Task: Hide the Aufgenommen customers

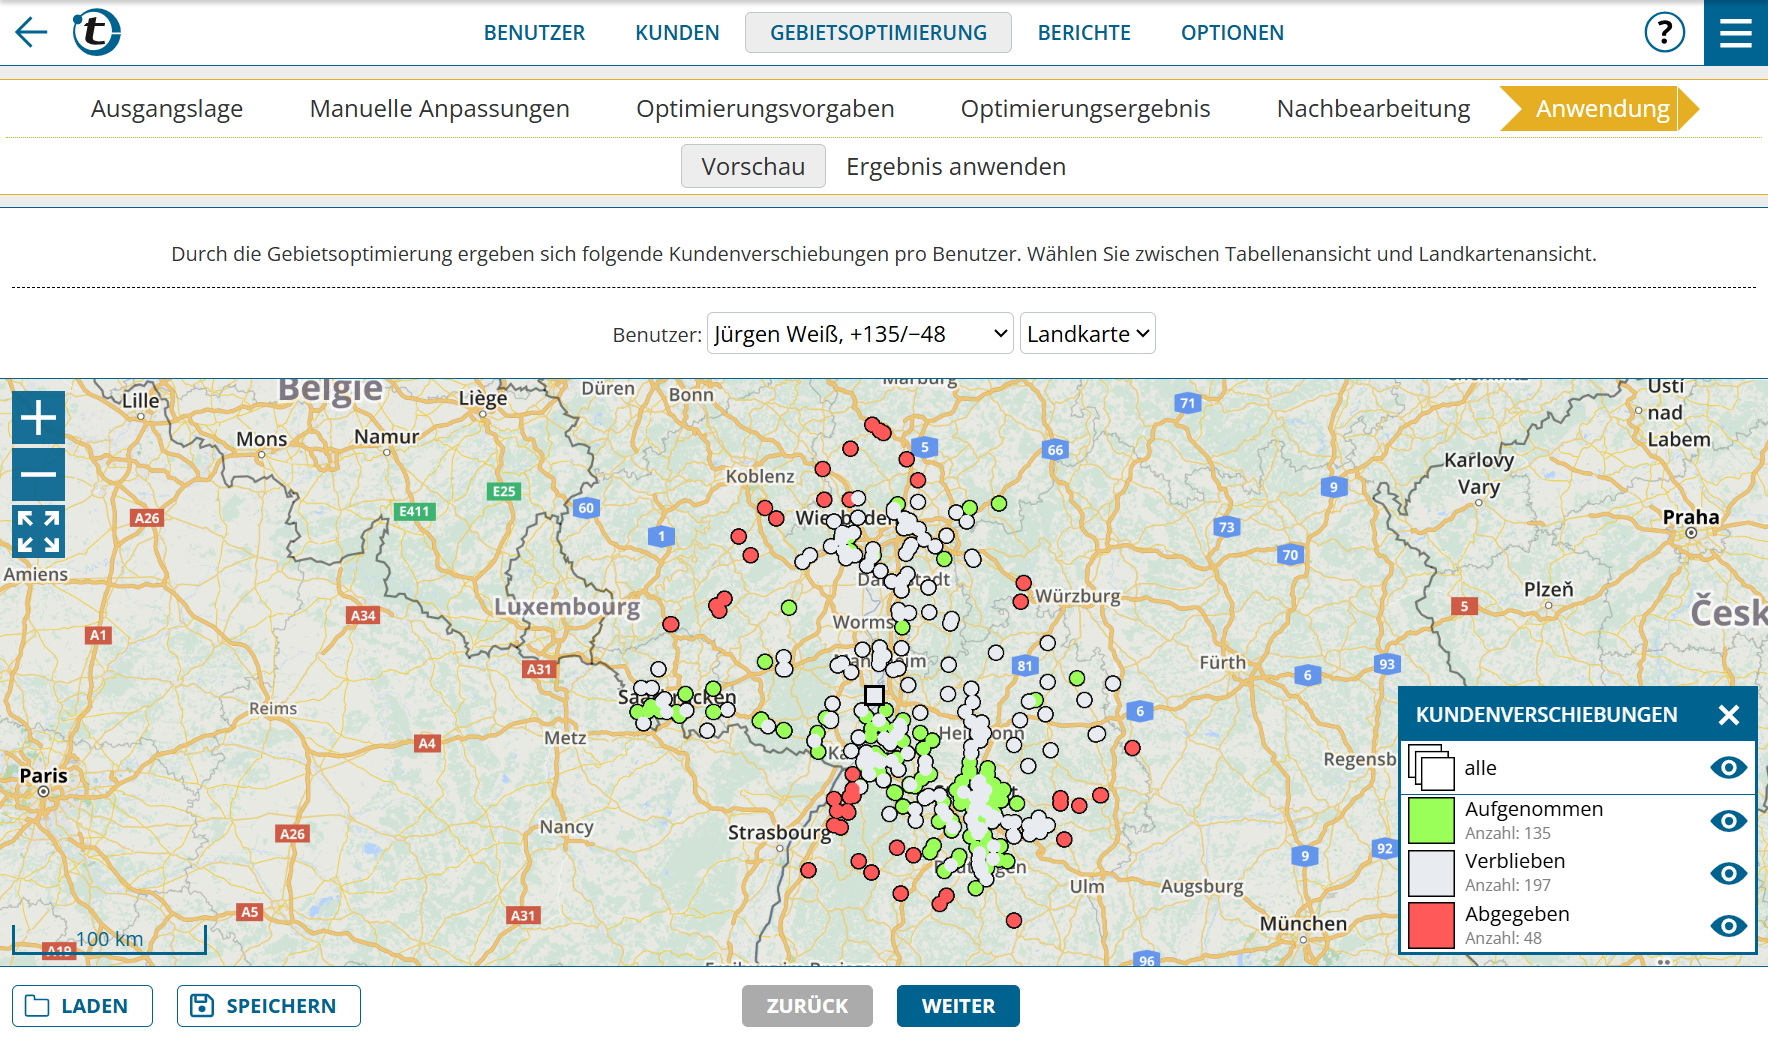Action: click(1728, 821)
